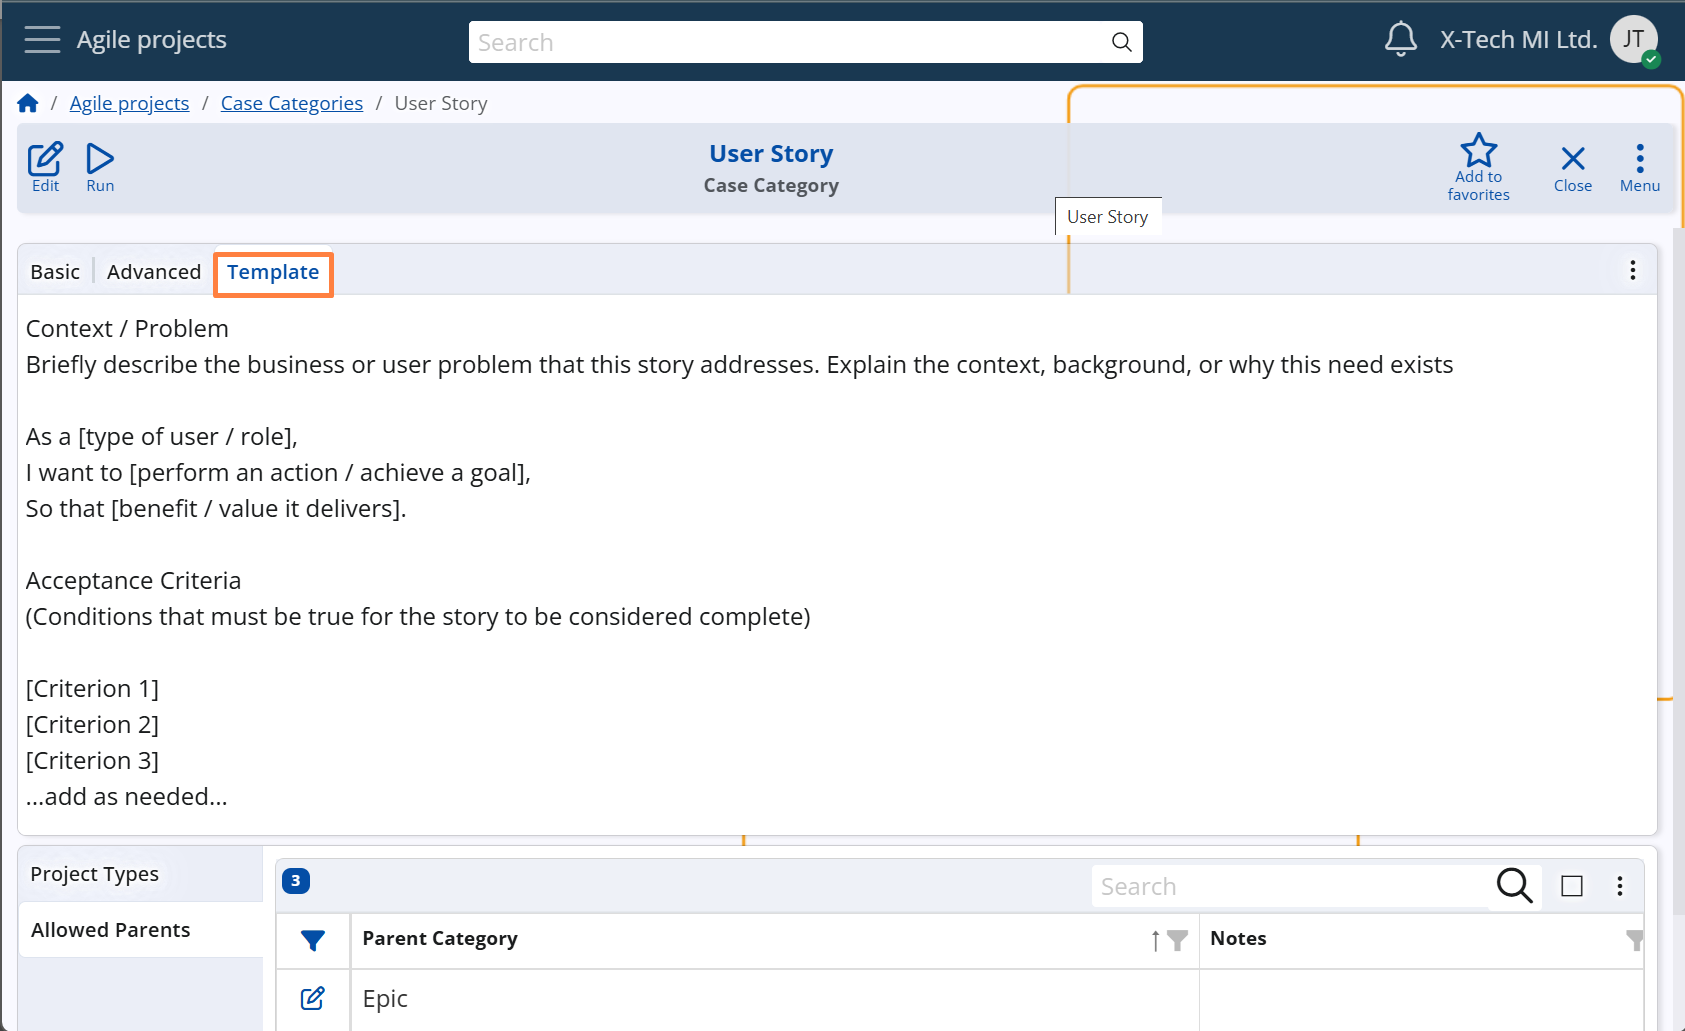The height and width of the screenshot is (1031, 1685).
Task: Click the top Search input field
Action: [790, 43]
